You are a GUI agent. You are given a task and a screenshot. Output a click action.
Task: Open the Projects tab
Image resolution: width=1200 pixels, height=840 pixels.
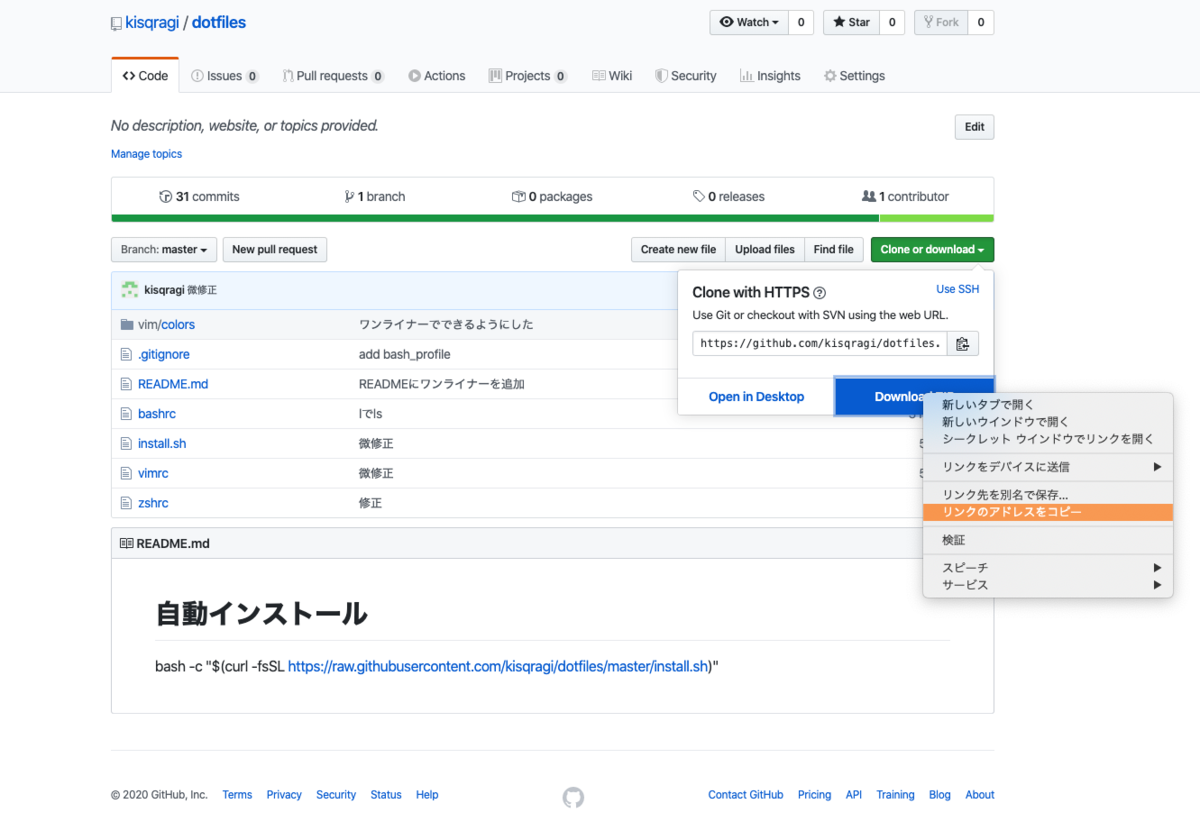pyautogui.click(x=528, y=76)
